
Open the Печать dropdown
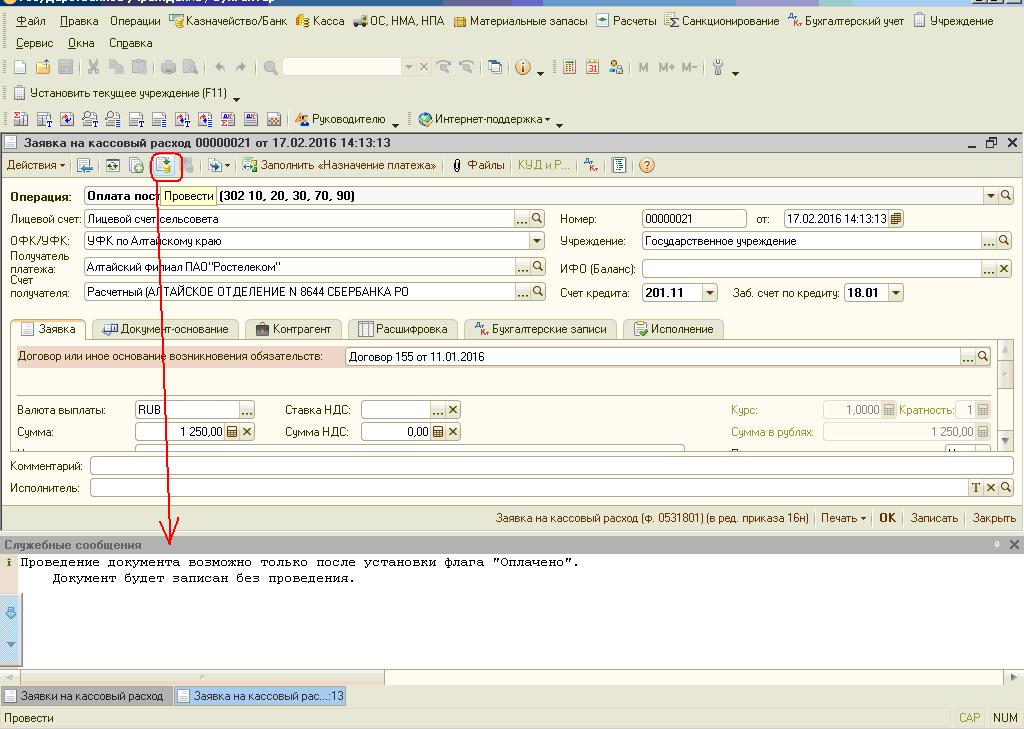pos(843,518)
